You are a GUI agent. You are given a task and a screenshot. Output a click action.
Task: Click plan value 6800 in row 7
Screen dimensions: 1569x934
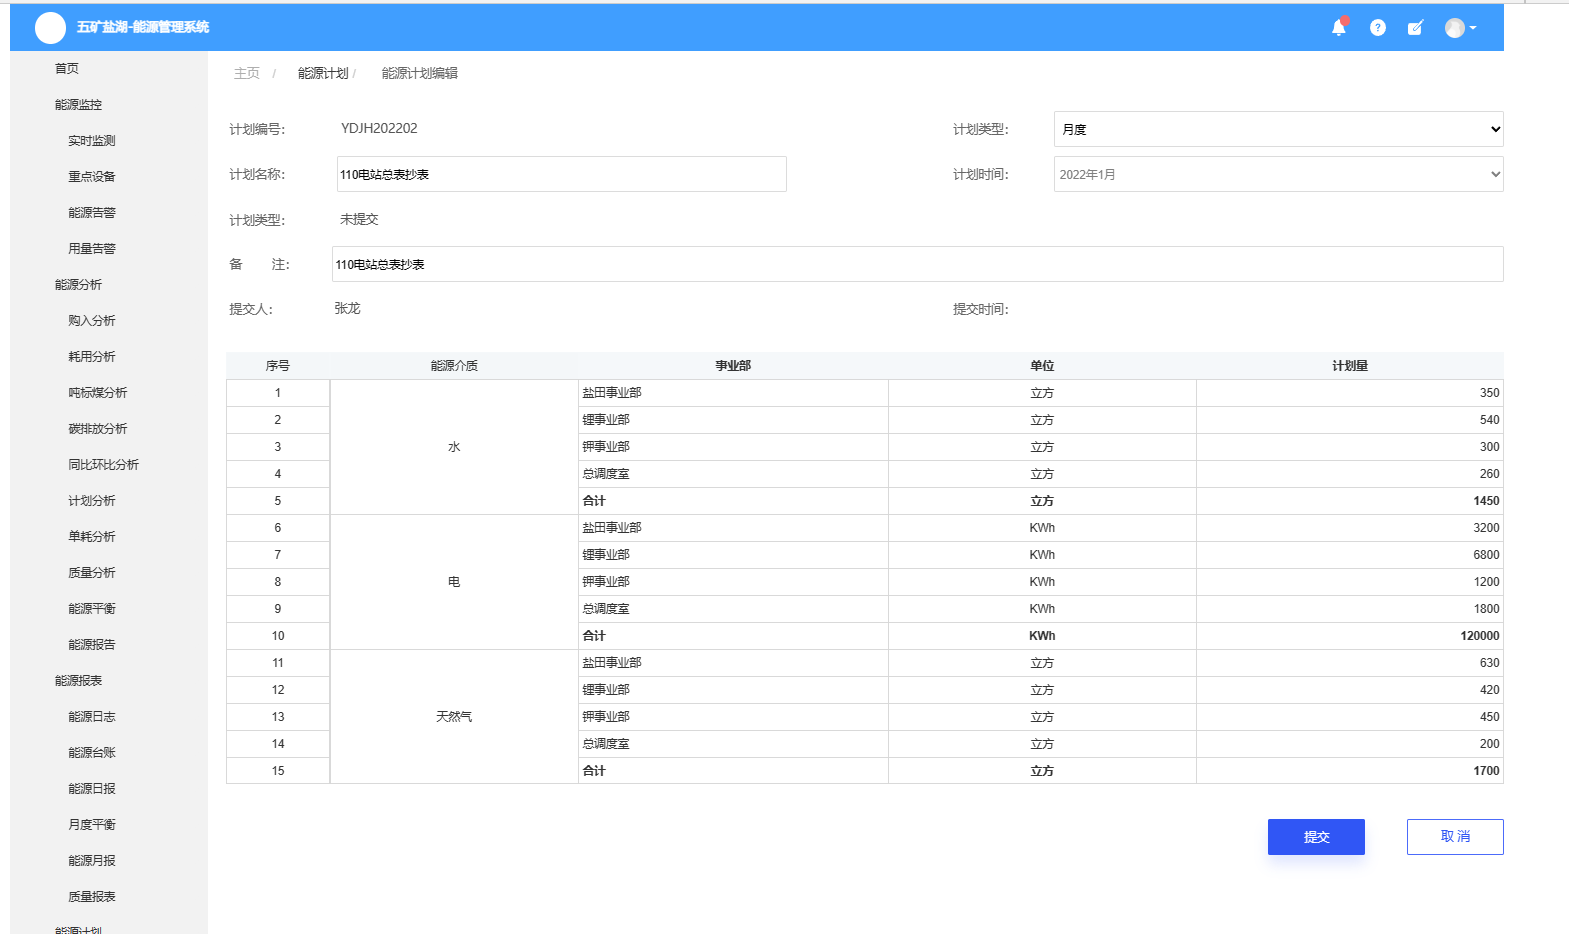(x=1486, y=555)
